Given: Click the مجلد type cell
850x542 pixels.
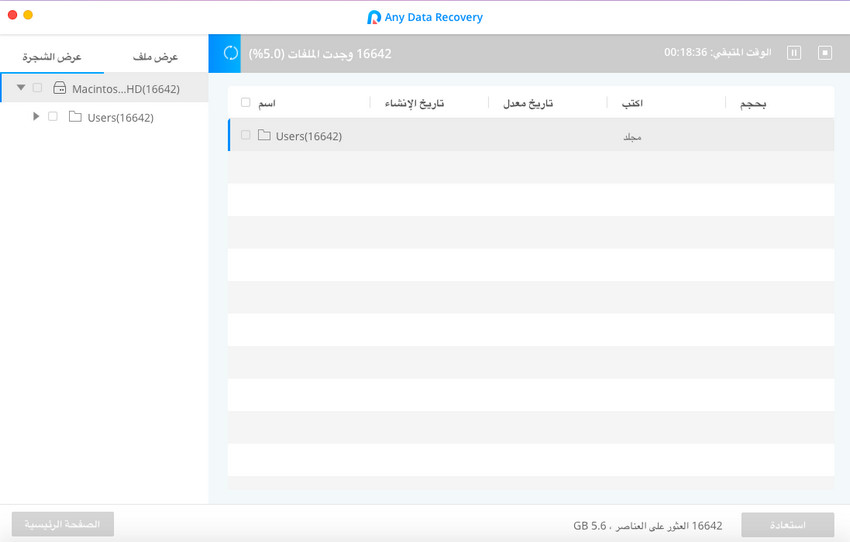Looking at the screenshot, I should [x=632, y=137].
